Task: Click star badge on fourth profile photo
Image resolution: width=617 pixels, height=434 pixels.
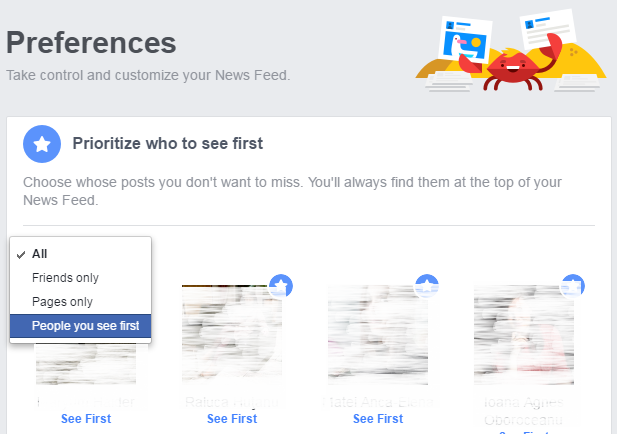Action: (x=573, y=286)
